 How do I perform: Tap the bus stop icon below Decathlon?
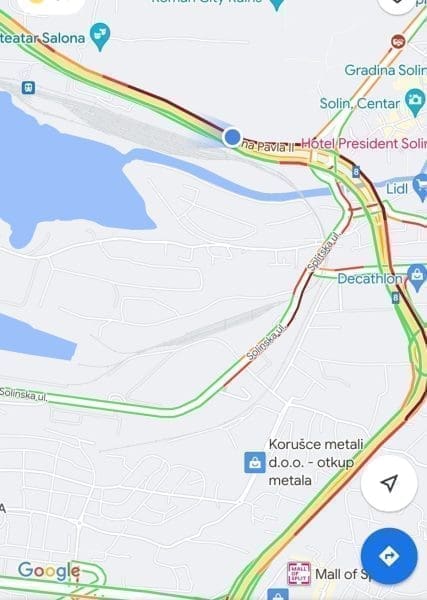click(396, 298)
